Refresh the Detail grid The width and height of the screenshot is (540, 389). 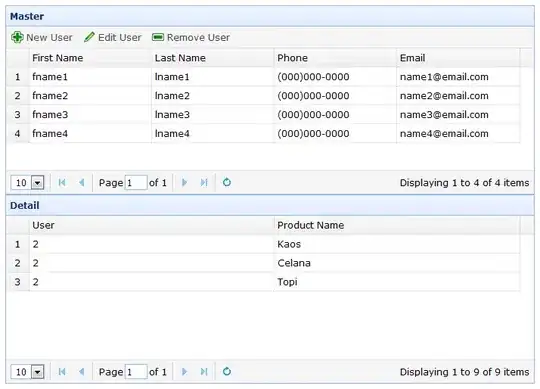click(227, 371)
